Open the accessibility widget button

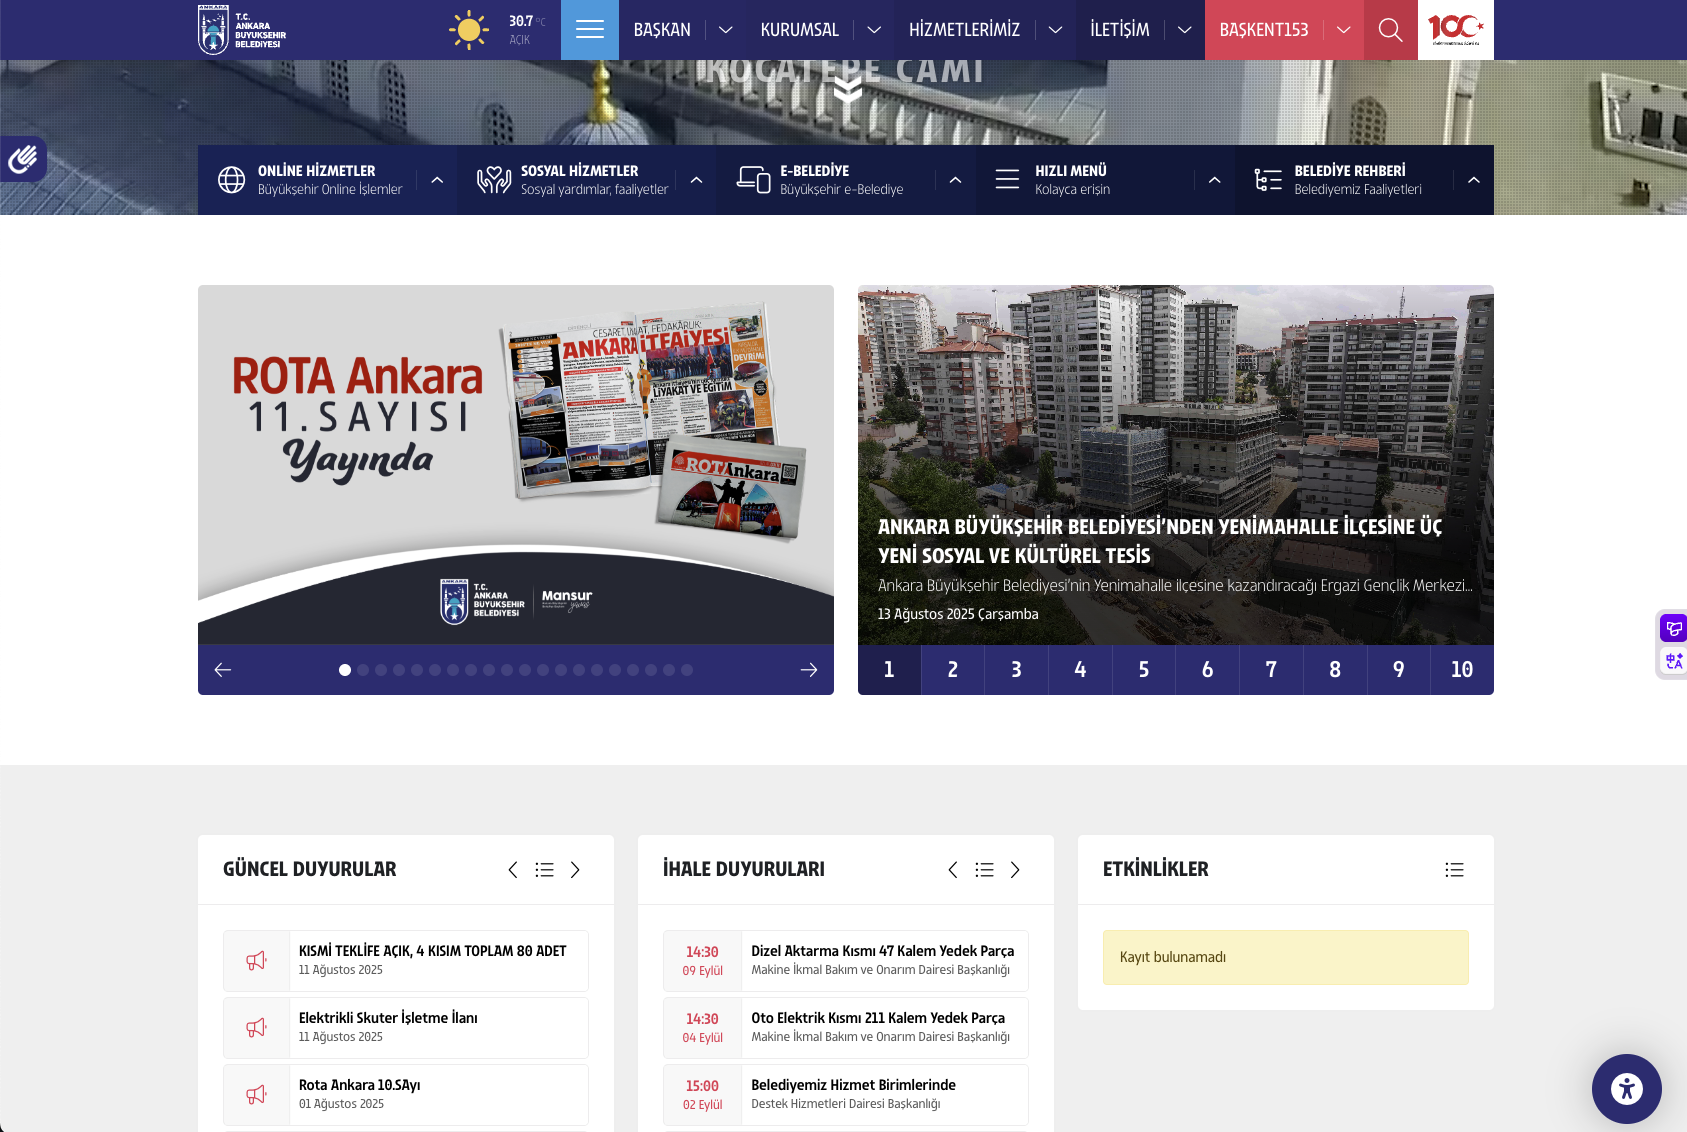1627,1089
